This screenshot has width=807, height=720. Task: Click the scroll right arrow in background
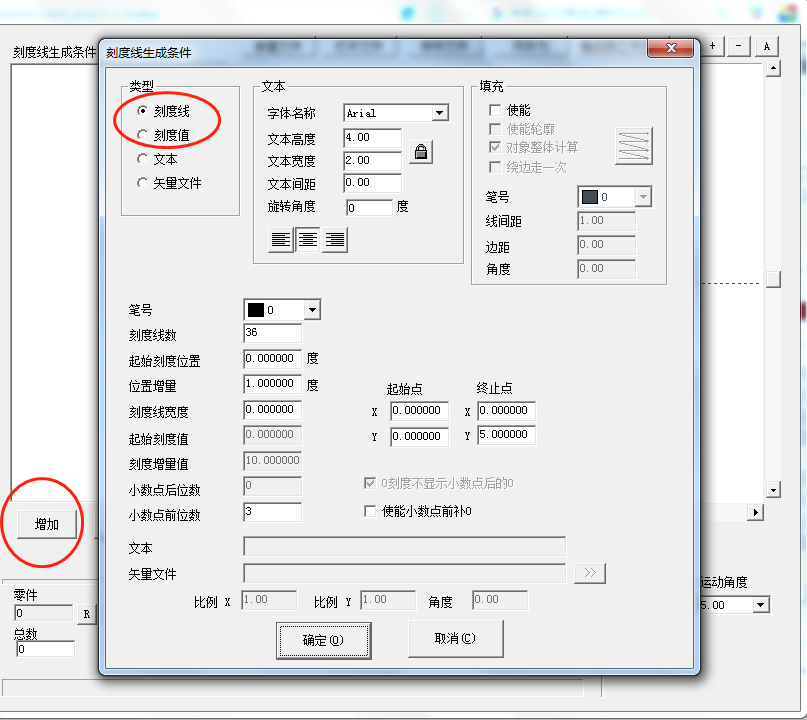coord(755,513)
